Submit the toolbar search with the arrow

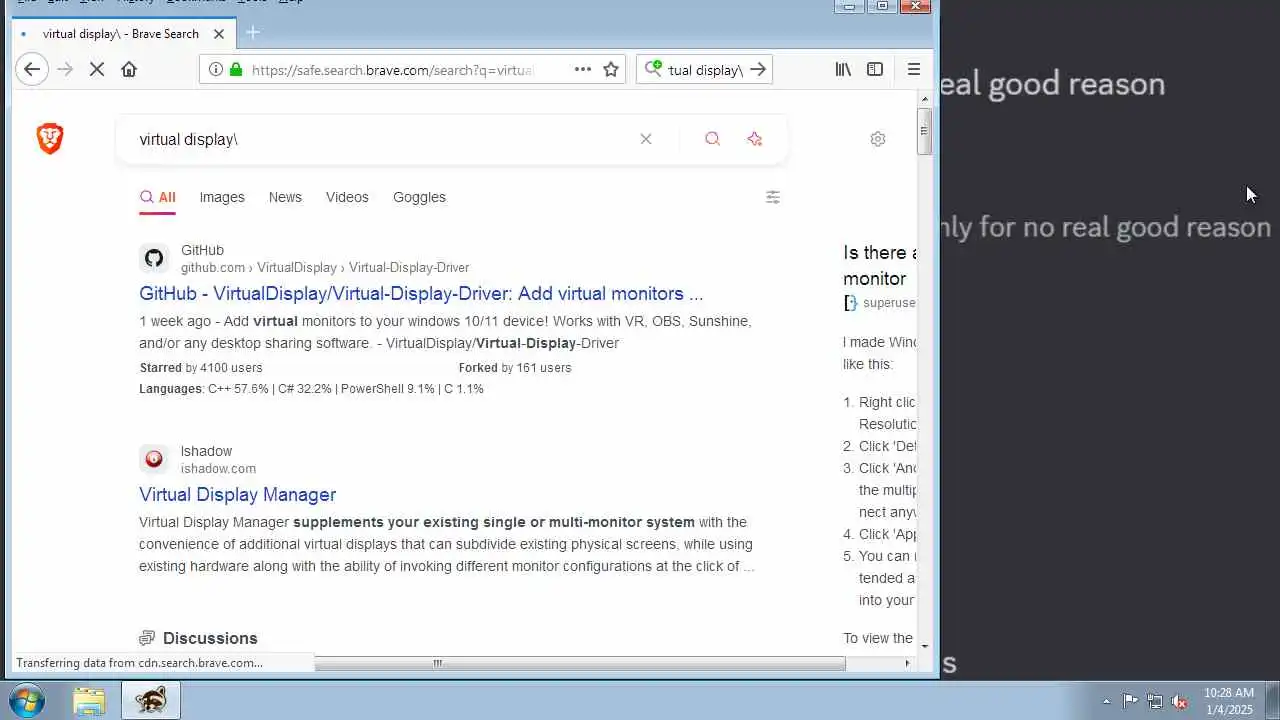tap(758, 69)
